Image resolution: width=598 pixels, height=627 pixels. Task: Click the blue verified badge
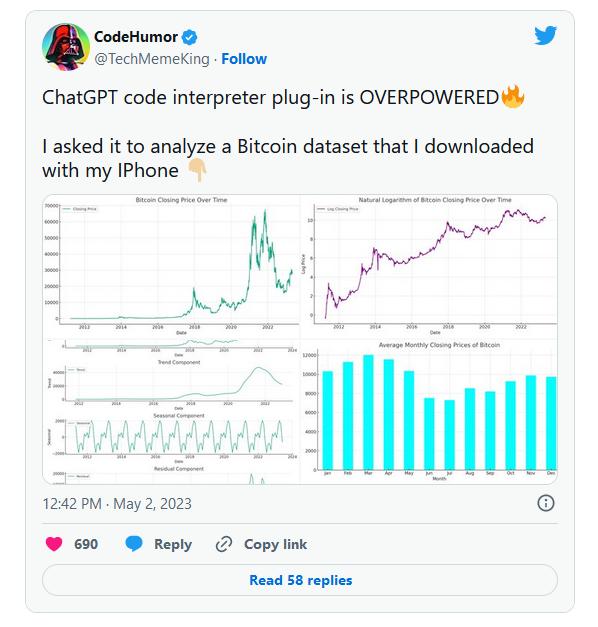(x=189, y=37)
